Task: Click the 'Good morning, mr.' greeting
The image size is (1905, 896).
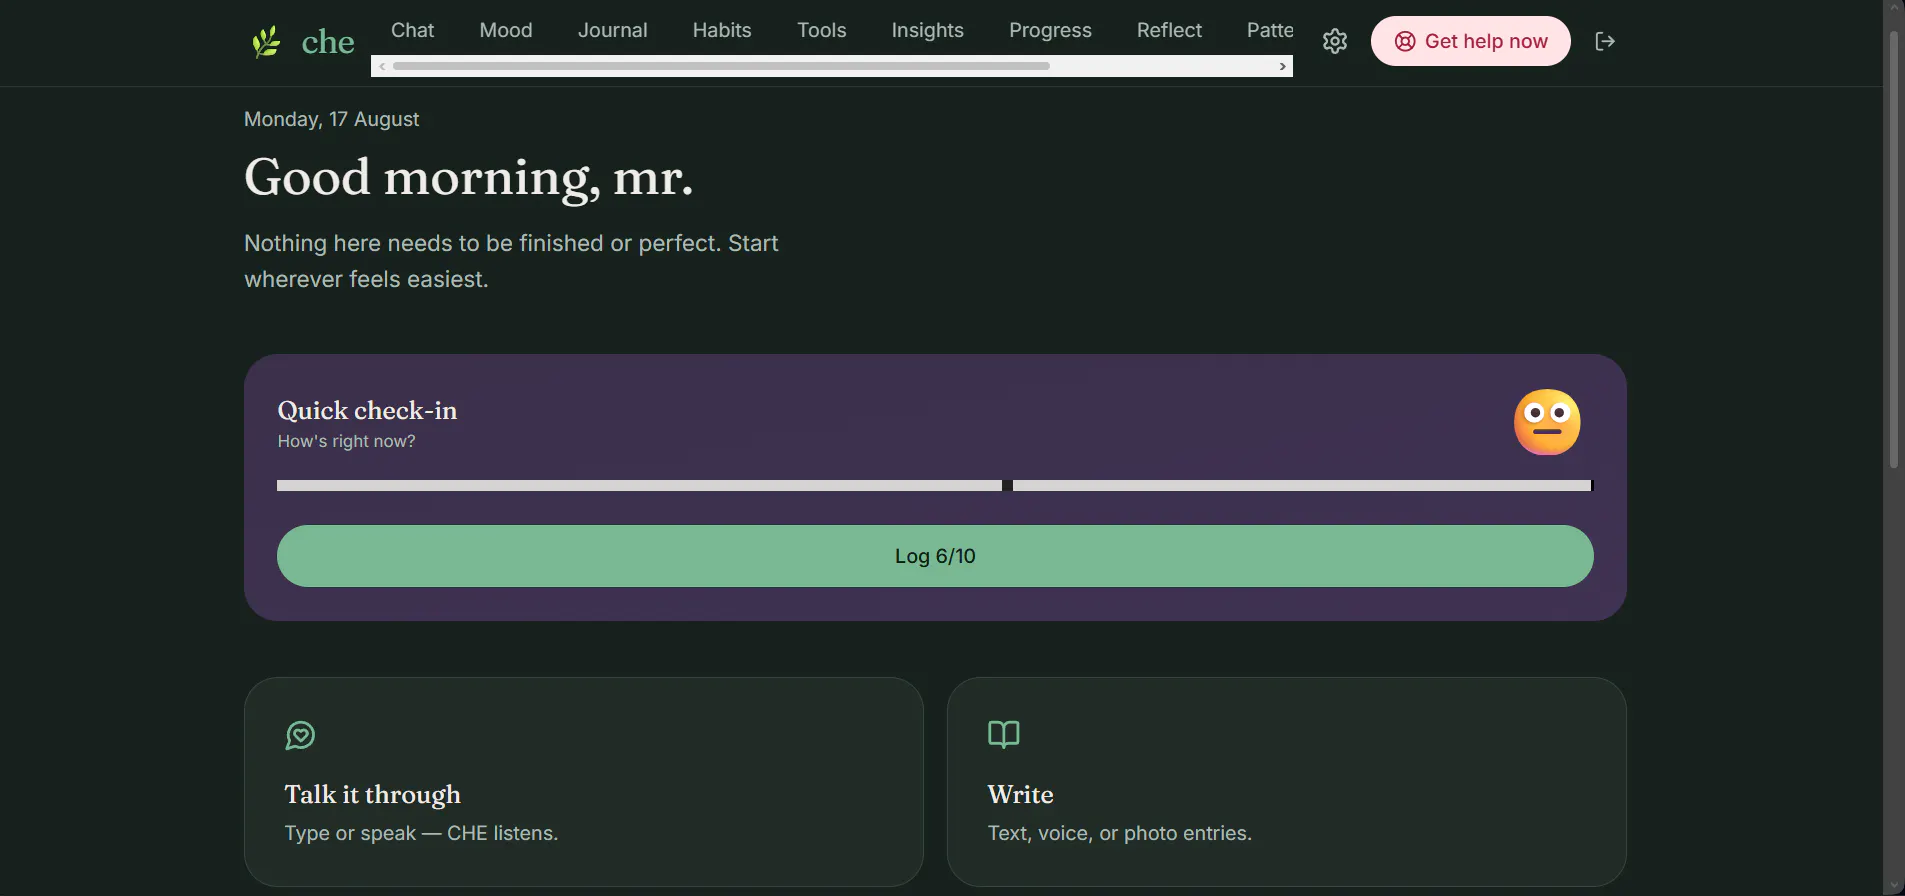Action: [468, 177]
